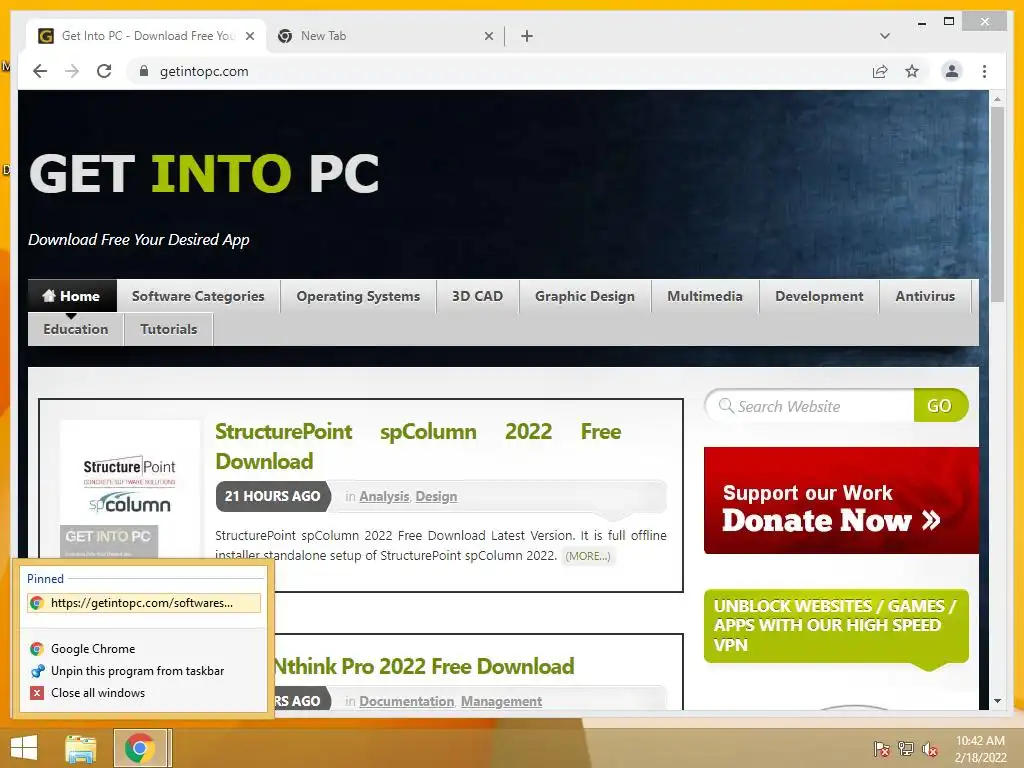Open pinned getintopc.com/softwares jump list item
The height and width of the screenshot is (768, 1024).
click(x=144, y=603)
